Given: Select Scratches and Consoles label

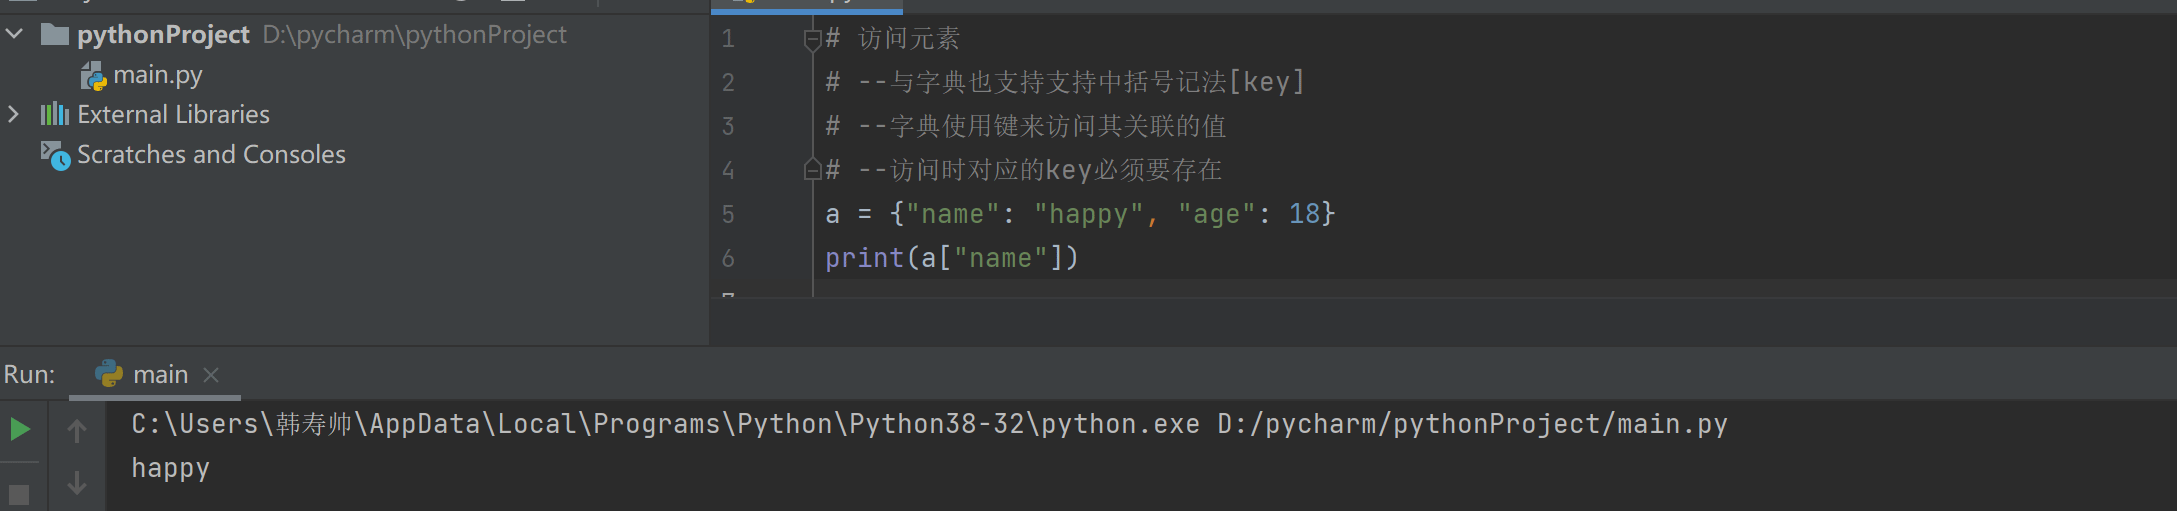Looking at the screenshot, I should 211,155.
